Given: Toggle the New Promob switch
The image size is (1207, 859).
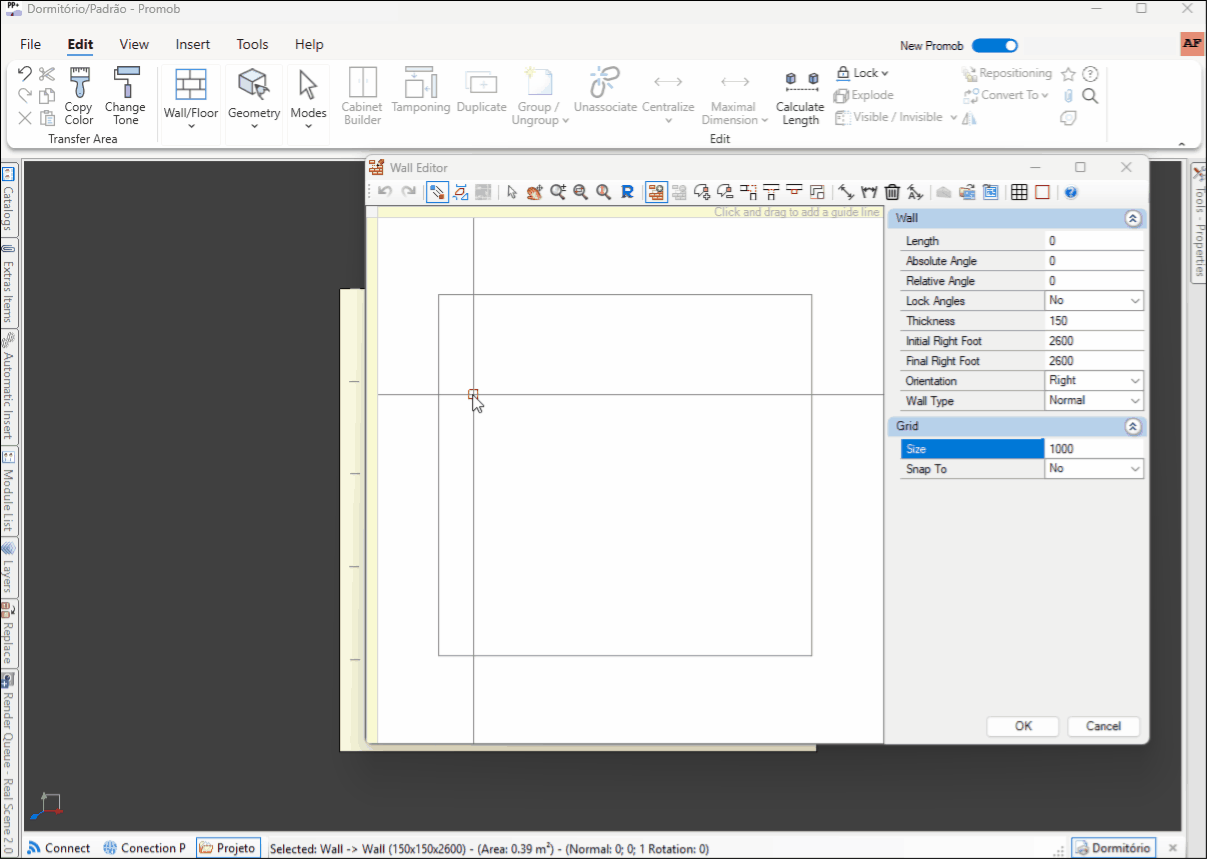Looking at the screenshot, I should pos(994,45).
